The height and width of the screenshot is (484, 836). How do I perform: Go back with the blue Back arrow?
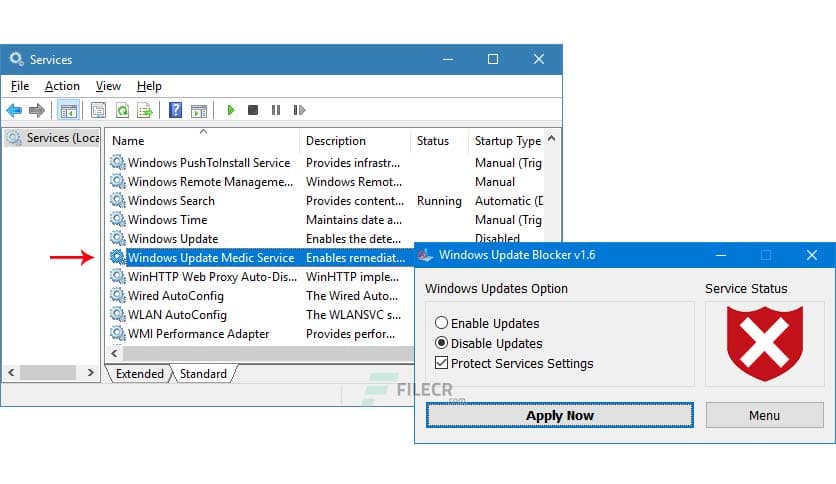[14, 110]
